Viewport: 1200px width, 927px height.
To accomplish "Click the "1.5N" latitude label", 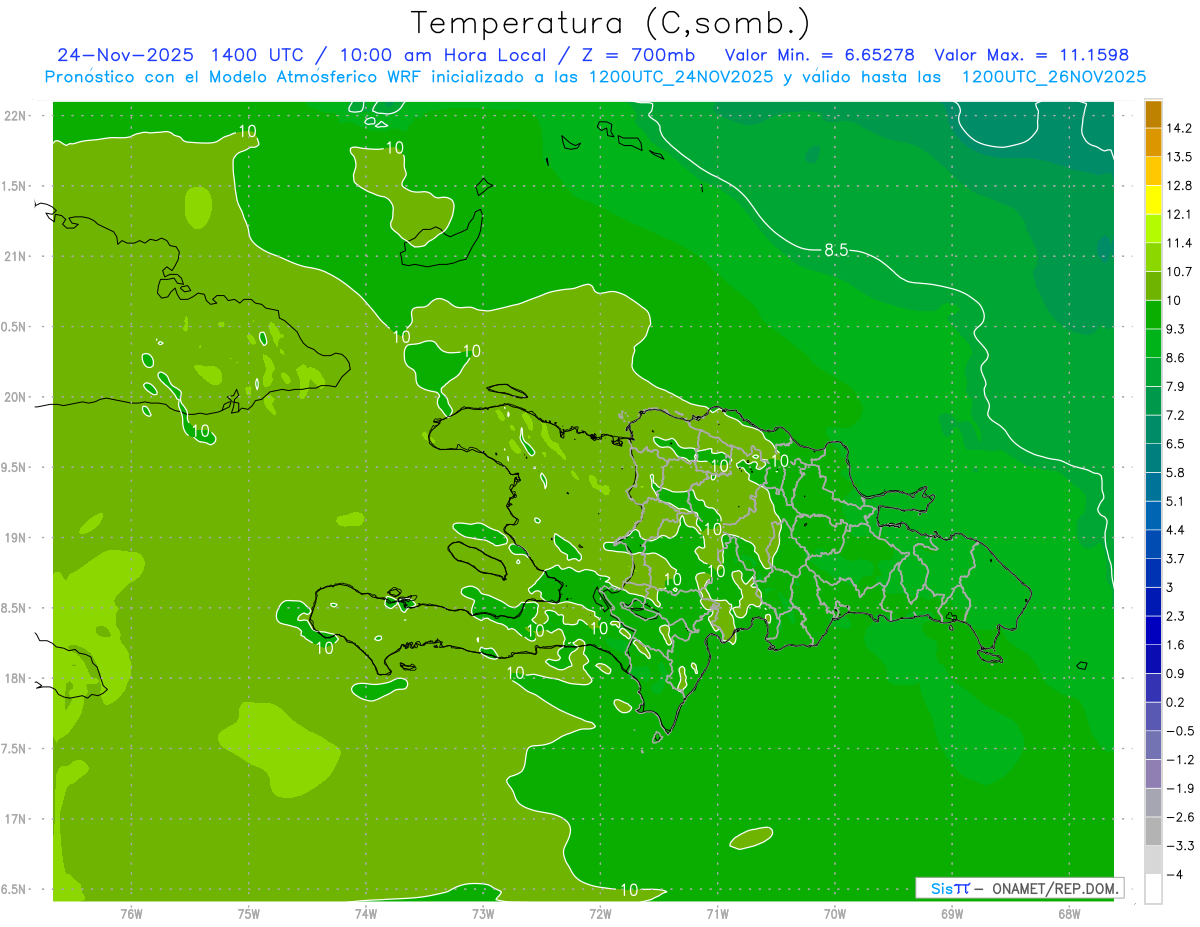I will [13, 186].
